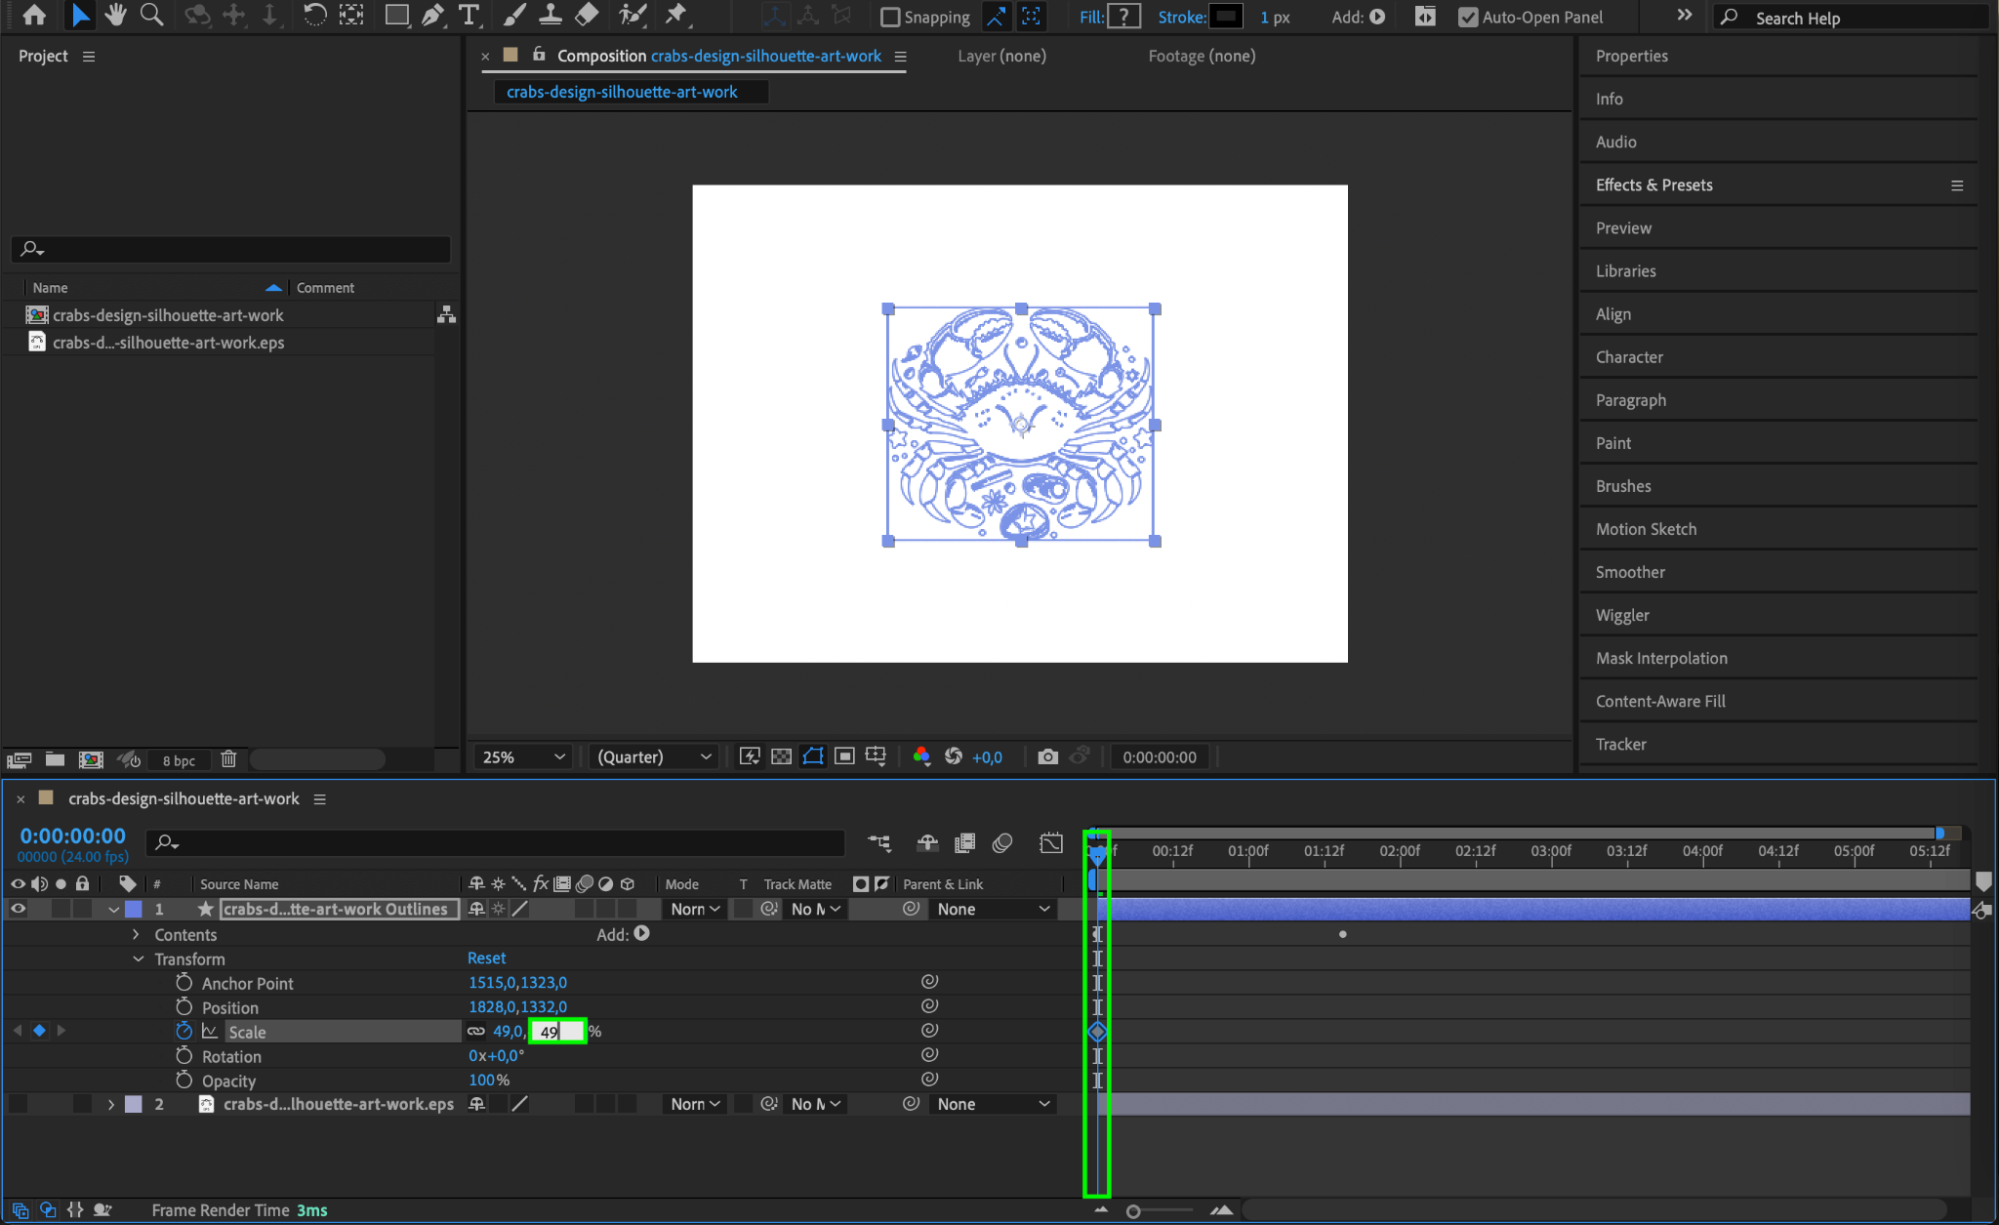Click the Puppet Pin tool
The width and height of the screenshot is (1999, 1225).
677,15
